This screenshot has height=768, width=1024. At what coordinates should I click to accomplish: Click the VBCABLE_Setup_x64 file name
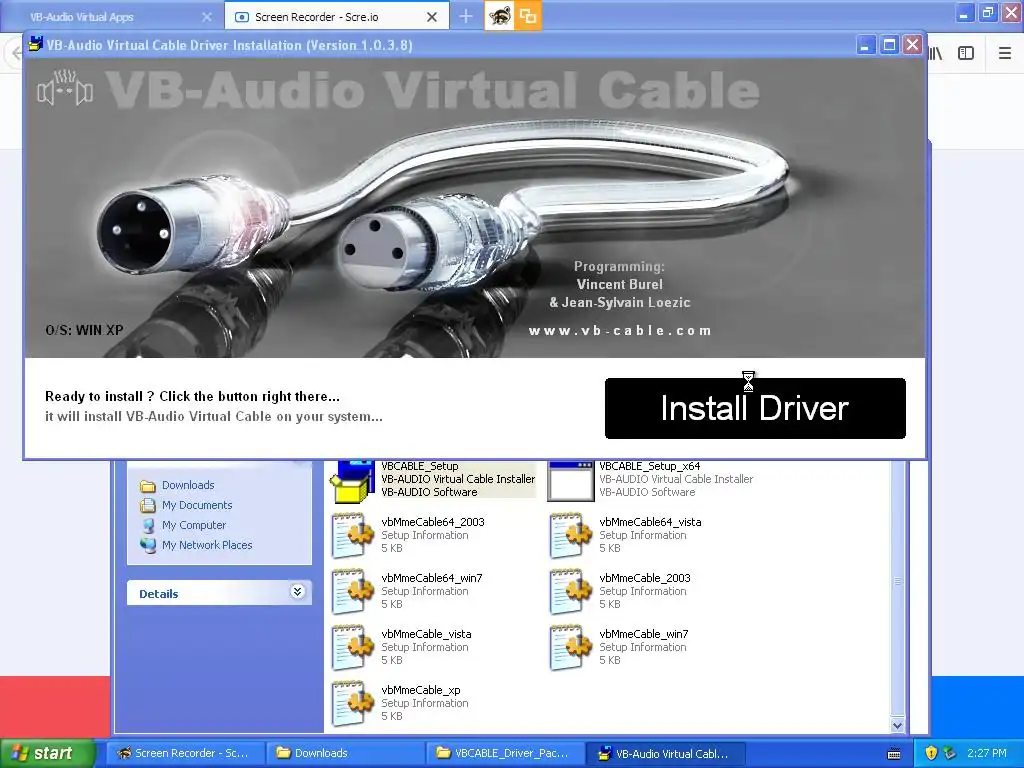coord(650,466)
